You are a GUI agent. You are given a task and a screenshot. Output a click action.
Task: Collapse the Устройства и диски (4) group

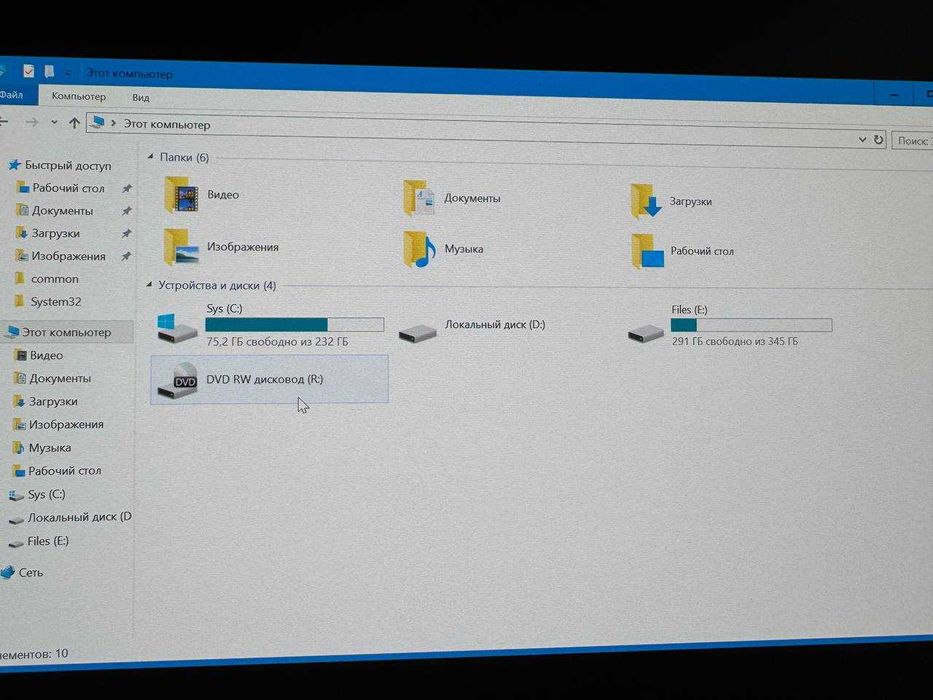[149, 285]
